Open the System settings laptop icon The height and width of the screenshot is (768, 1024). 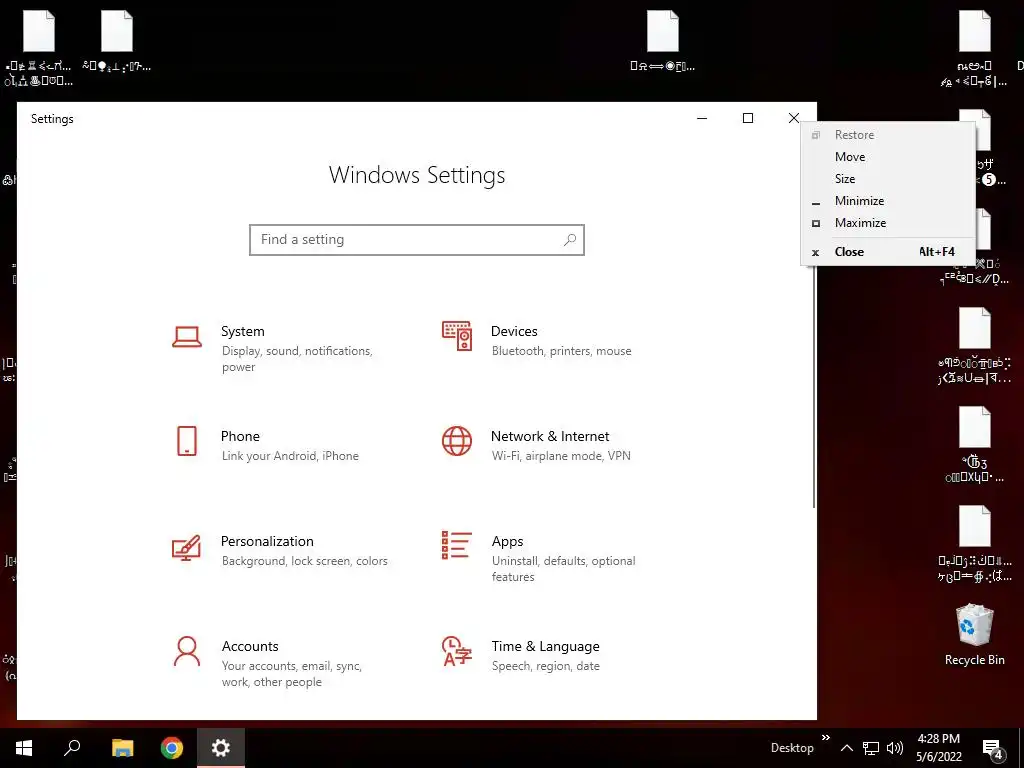coord(187,336)
